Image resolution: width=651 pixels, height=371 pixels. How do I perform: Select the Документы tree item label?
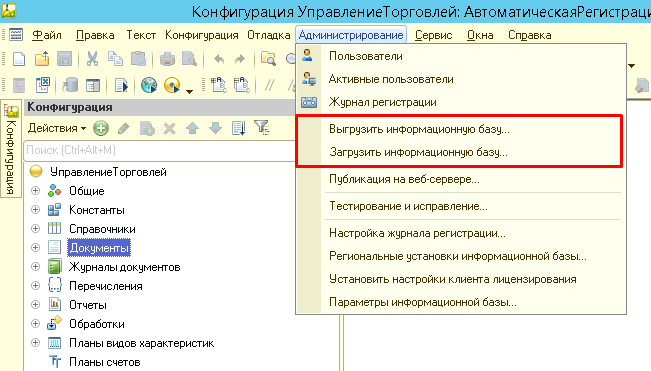(99, 248)
